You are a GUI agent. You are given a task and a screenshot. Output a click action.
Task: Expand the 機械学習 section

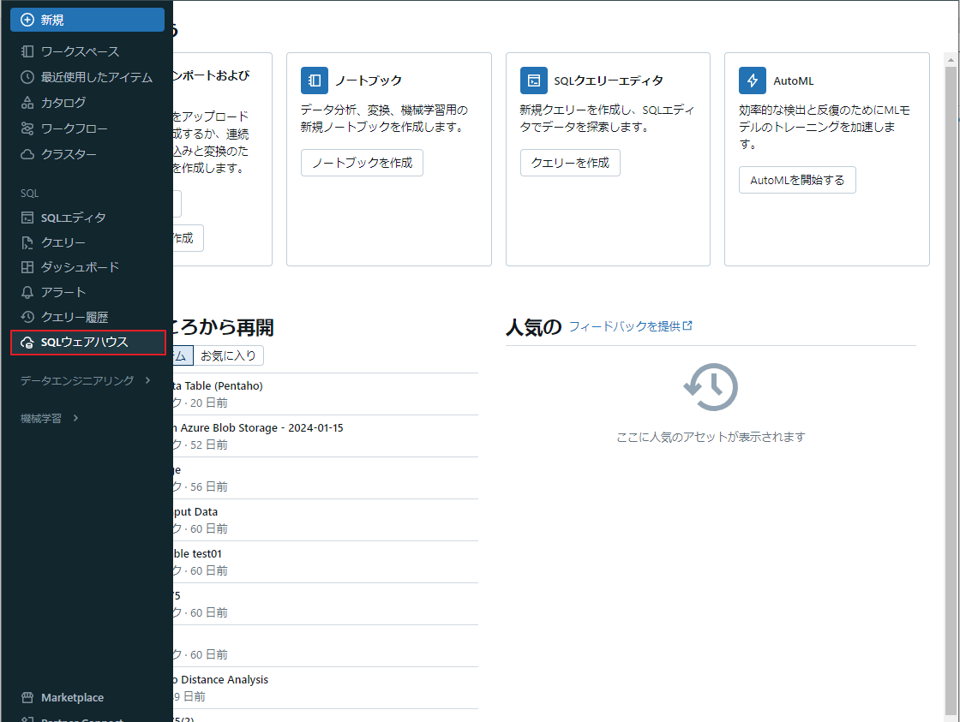click(x=50, y=418)
